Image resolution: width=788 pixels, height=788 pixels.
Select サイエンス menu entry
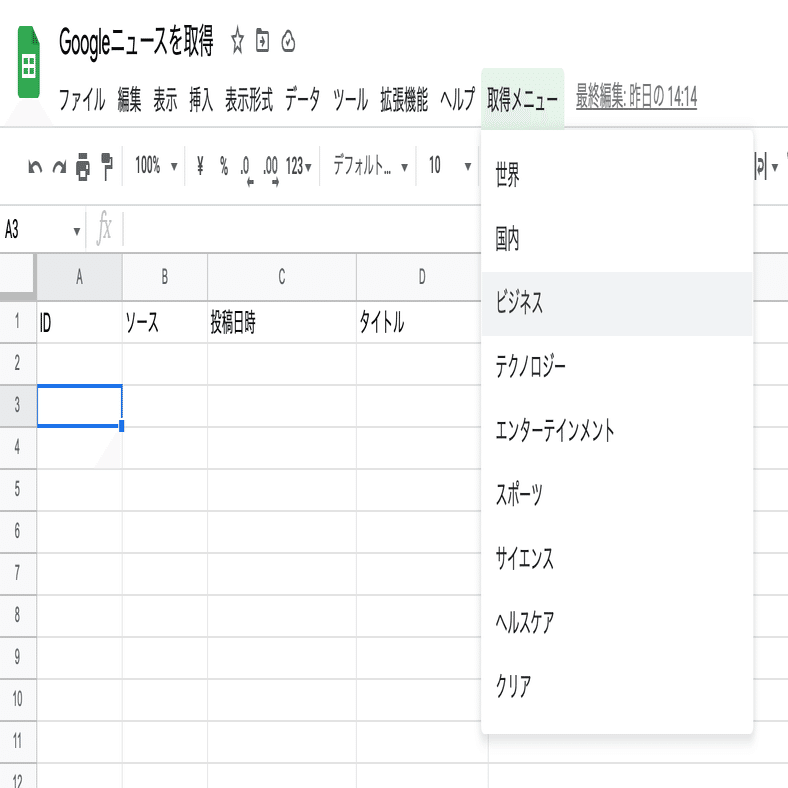pyautogui.click(x=617, y=558)
